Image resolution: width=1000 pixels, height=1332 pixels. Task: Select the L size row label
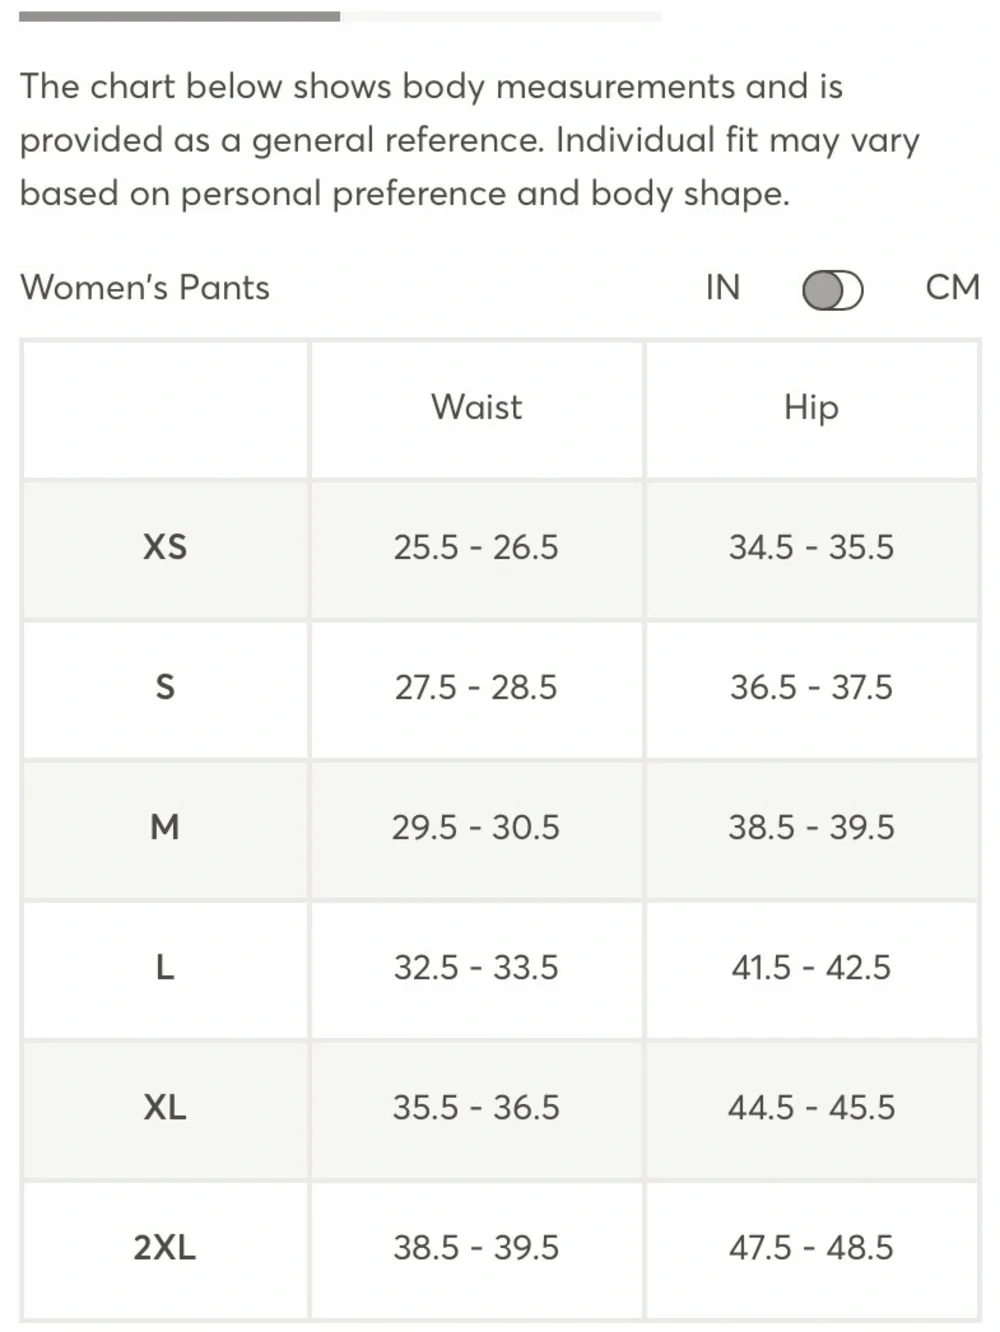click(165, 968)
